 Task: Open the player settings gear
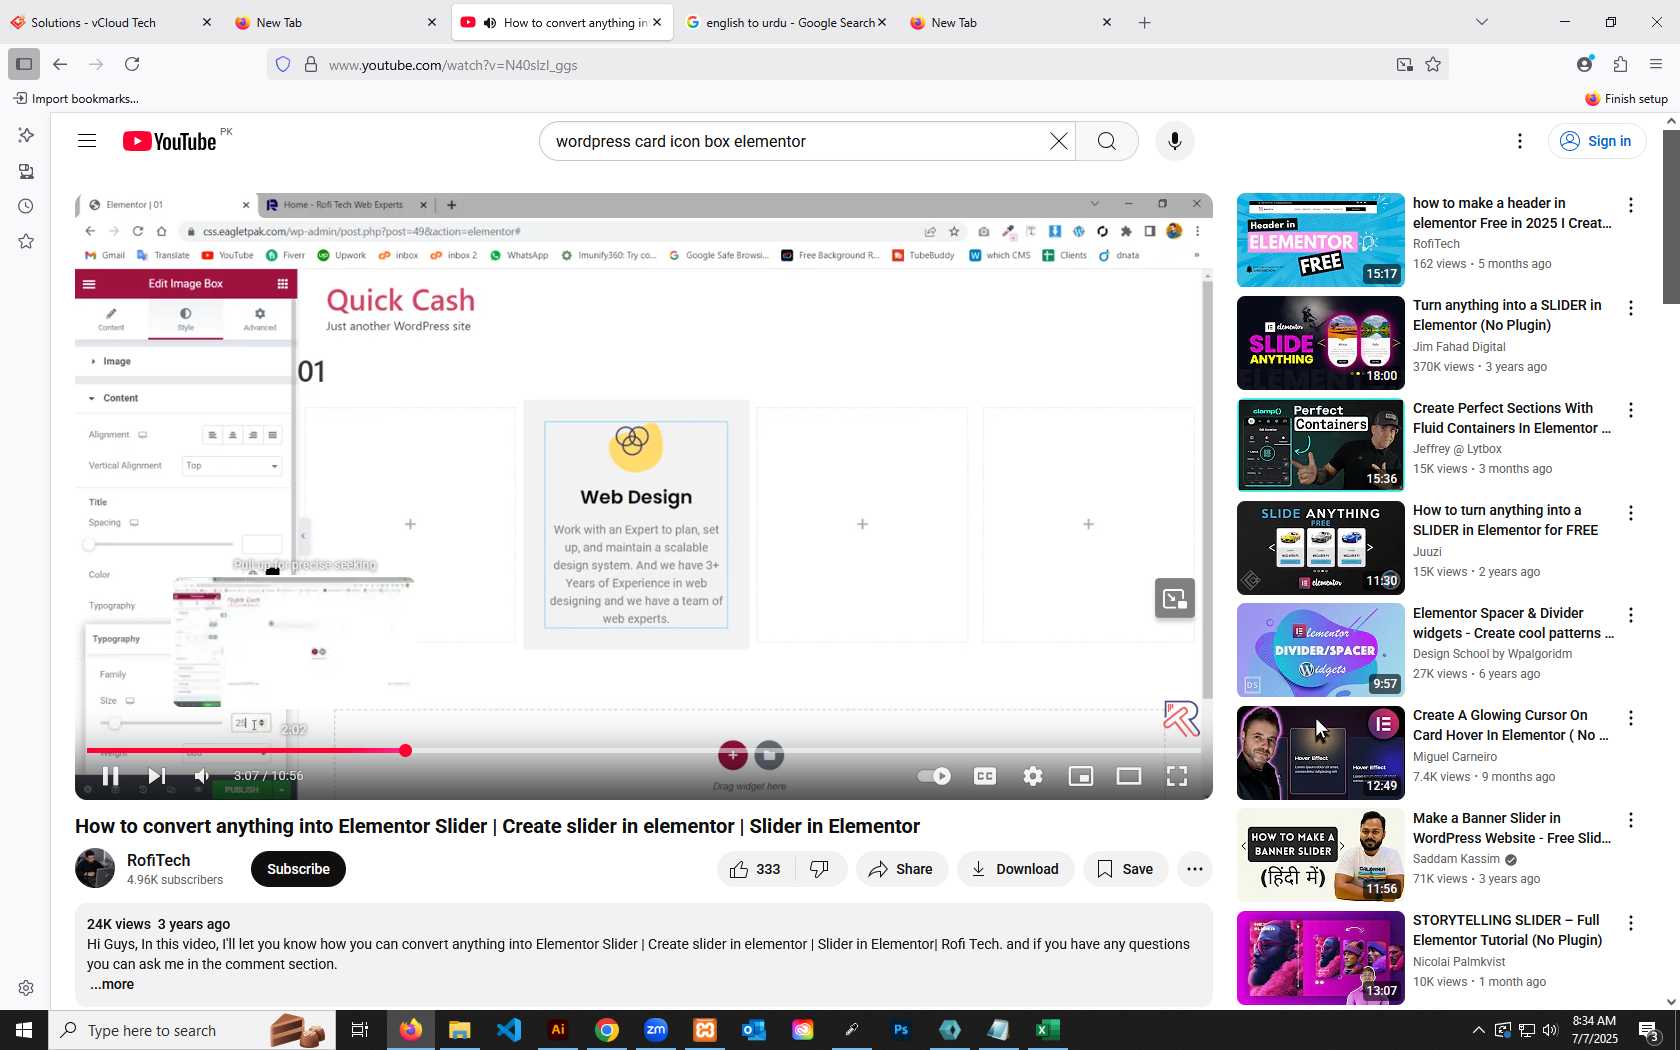[x=1033, y=776]
